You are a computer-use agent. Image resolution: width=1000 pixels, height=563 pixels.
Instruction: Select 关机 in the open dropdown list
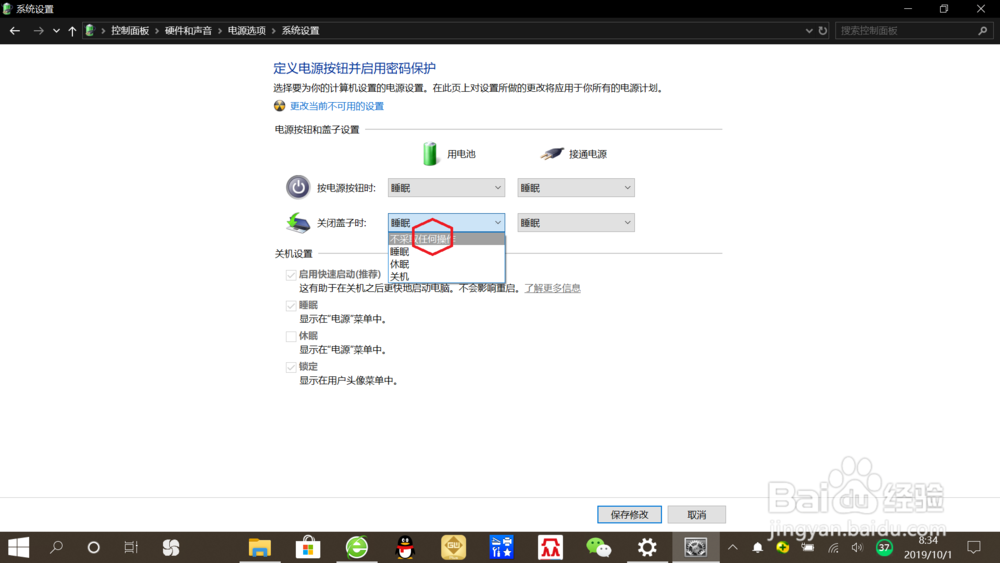click(446, 276)
